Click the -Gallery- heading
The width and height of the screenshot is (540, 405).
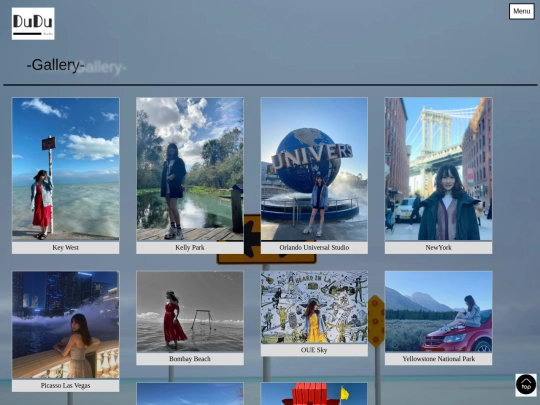55,65
